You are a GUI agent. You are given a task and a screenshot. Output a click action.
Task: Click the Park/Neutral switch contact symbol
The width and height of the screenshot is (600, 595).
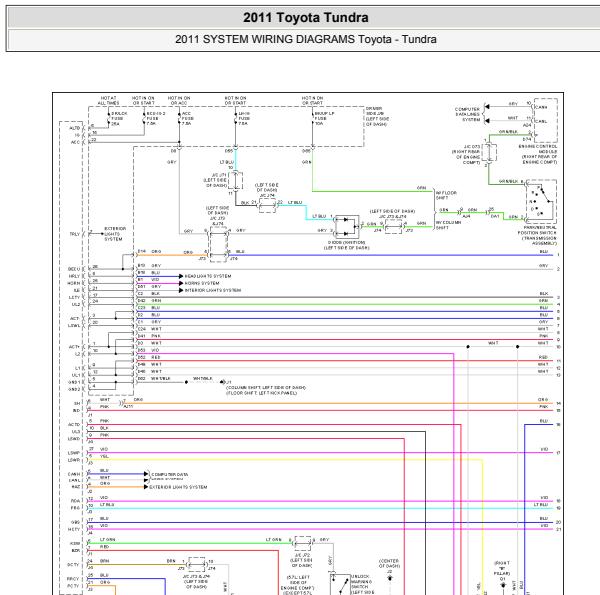pyautogui.click(x=541, y=202)
